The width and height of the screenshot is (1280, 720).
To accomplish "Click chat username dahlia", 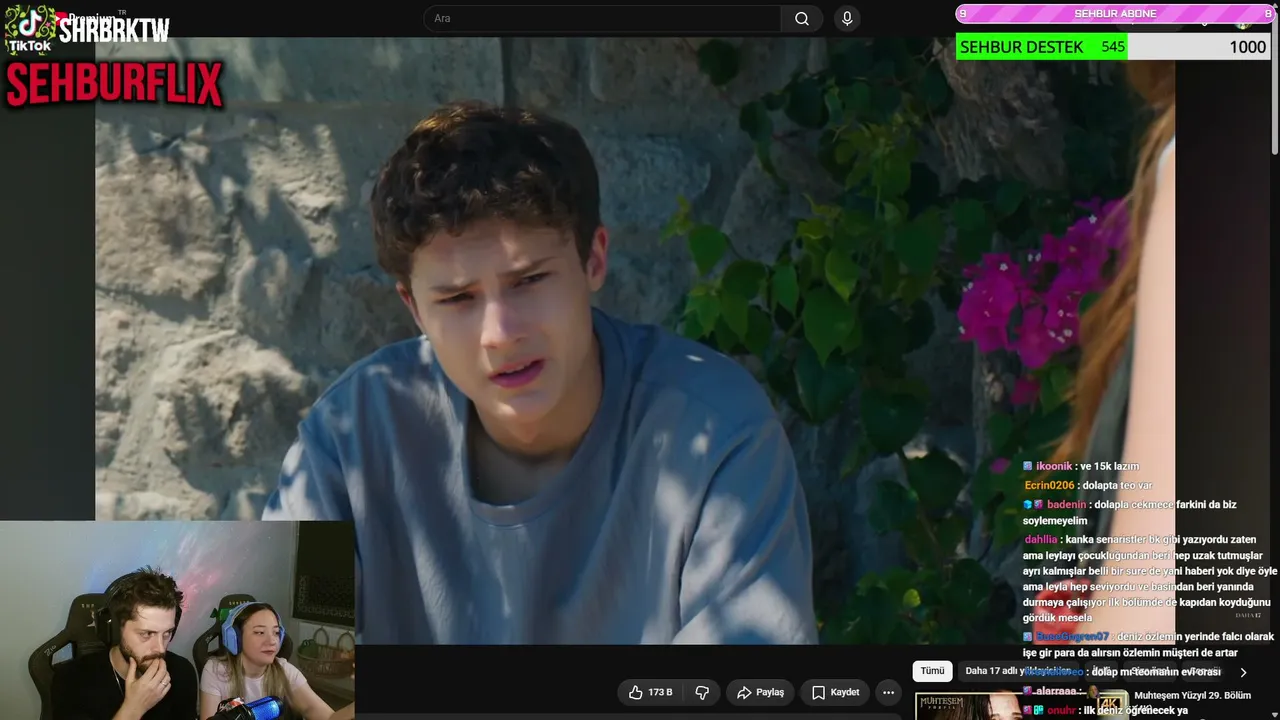I will [x=1040, y=539].
